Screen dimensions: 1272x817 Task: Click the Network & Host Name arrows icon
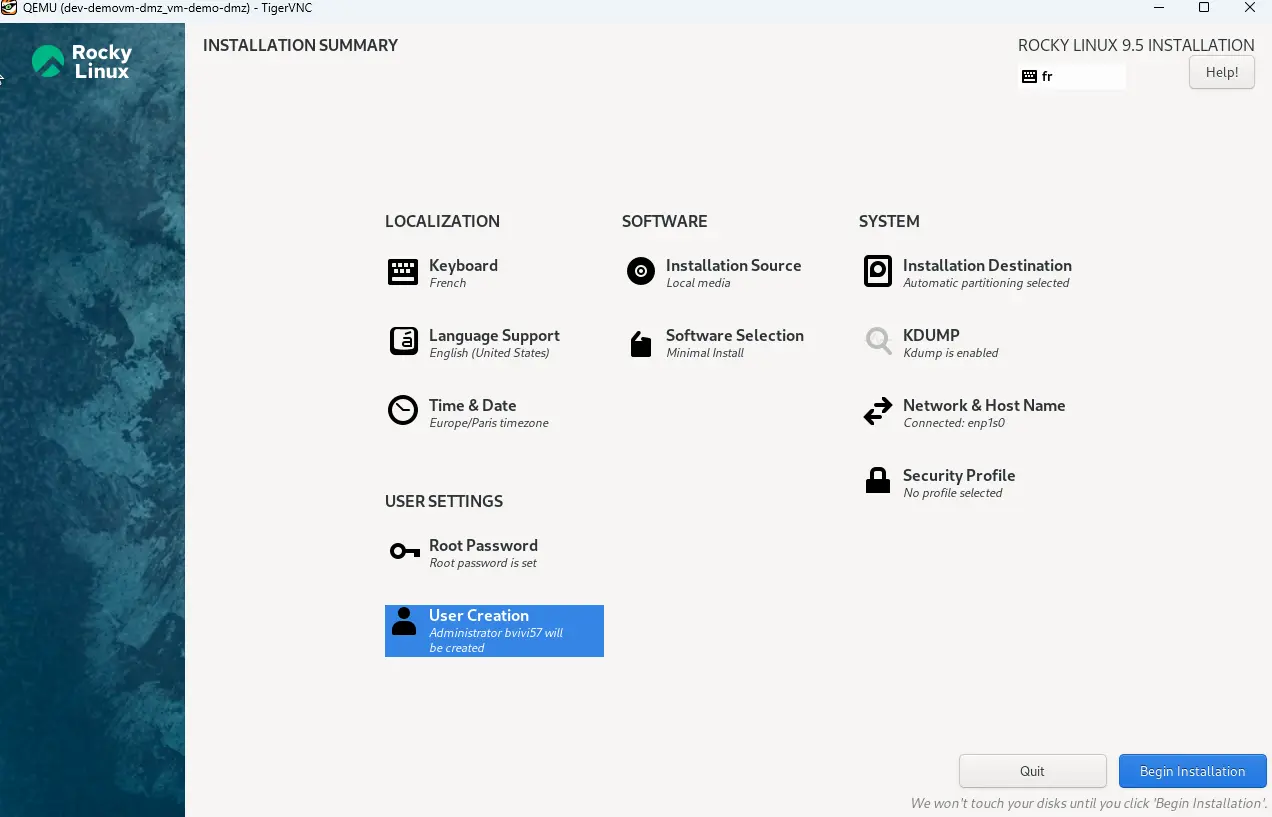(877, 412)
